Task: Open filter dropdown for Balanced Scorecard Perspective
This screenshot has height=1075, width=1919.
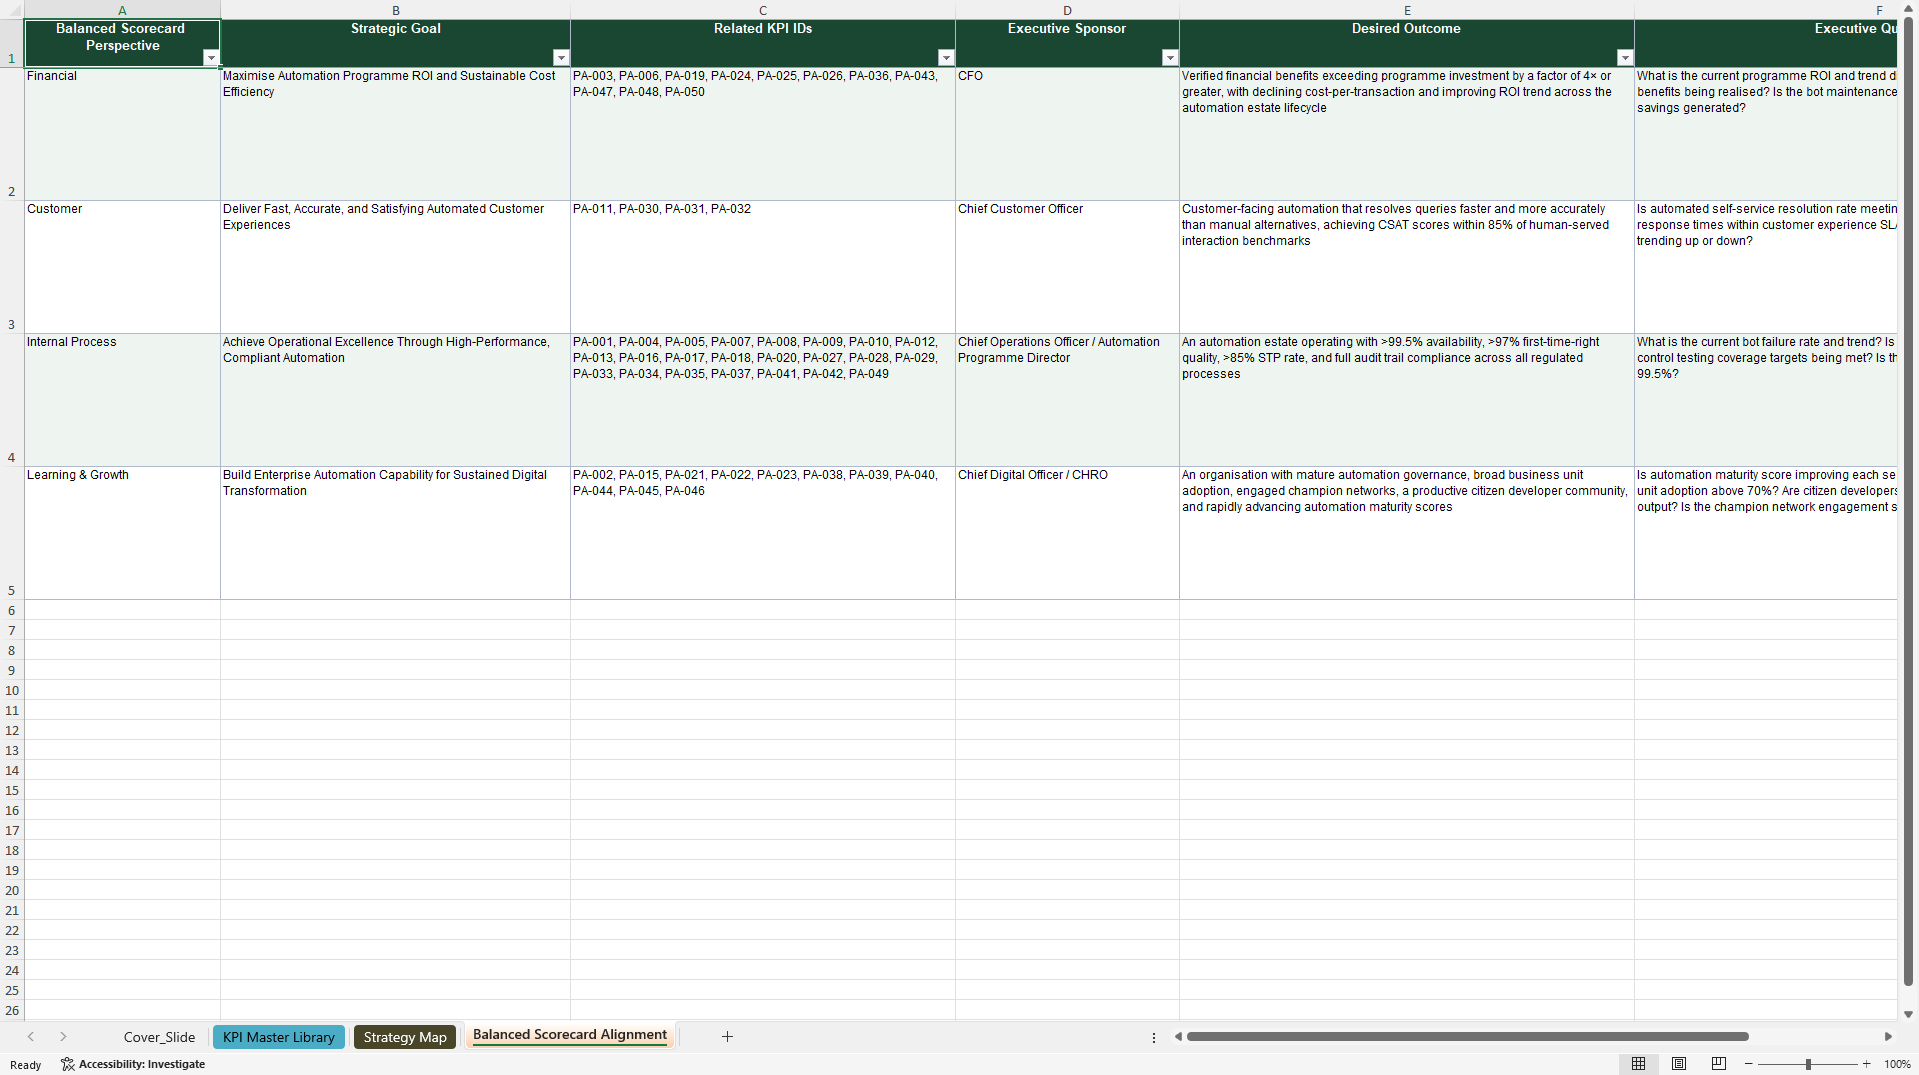Action: point(211,58)
